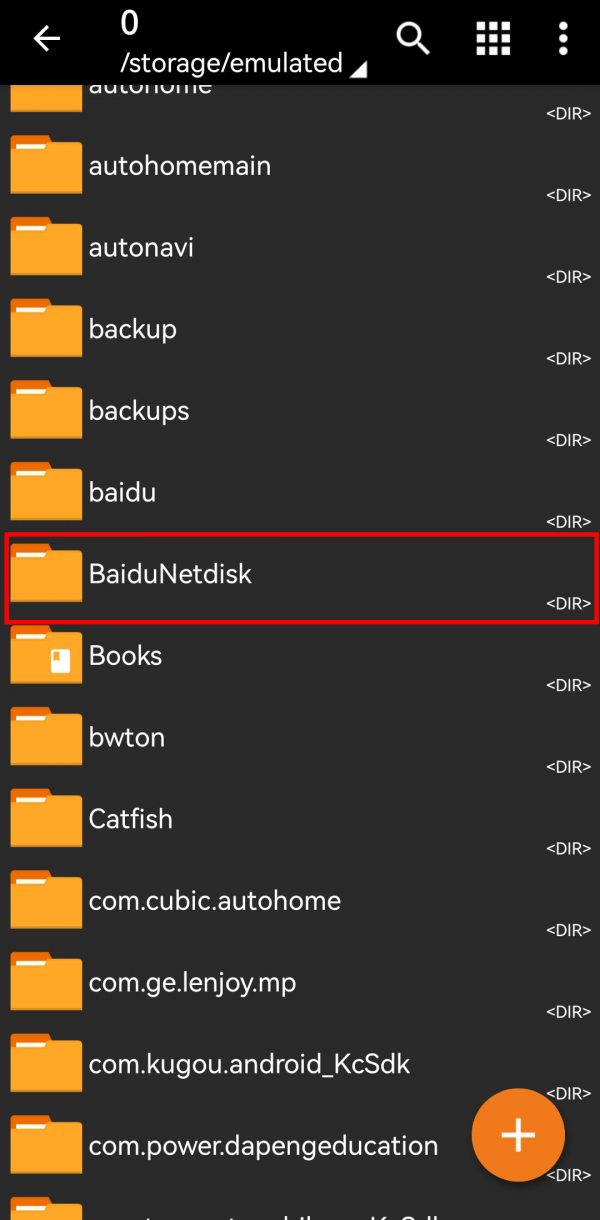Click the BaiduNetdisk folder icon
600x1220 pixels.
[46, 574]
